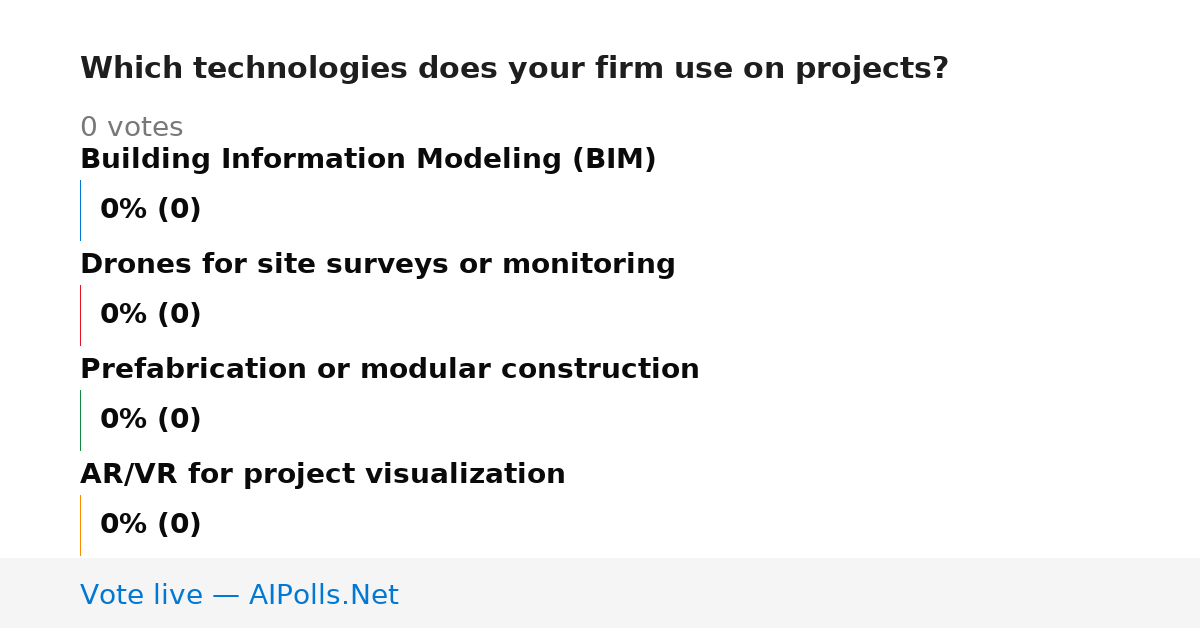Select Drones for site surveys or monitoring
Viewport: 1200px width, 628px height.
(378, 265)
